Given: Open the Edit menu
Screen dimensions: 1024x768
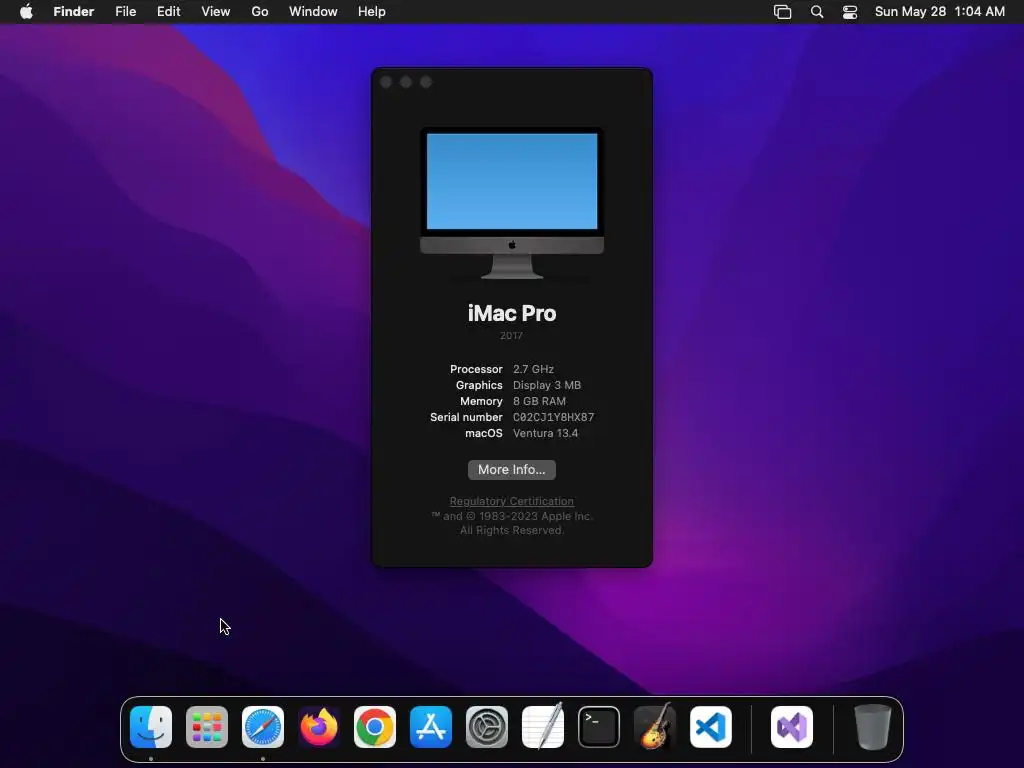Looking at the screenshot, I should point(168,12).
